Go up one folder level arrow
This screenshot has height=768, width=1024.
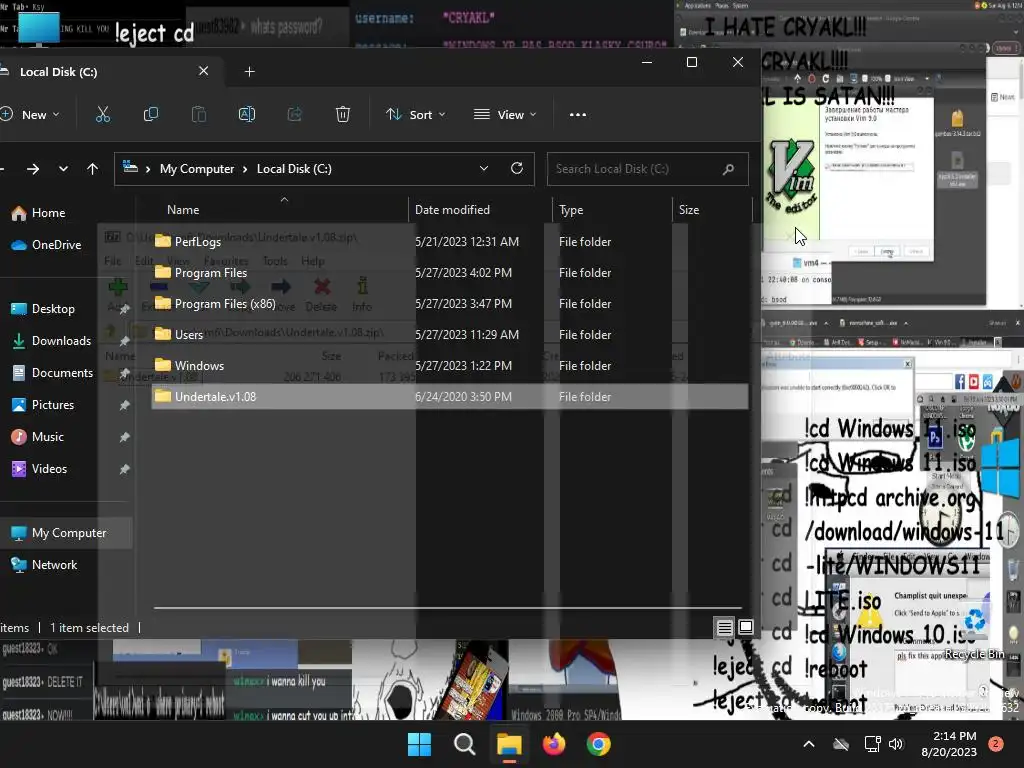[x=93, y=169]
